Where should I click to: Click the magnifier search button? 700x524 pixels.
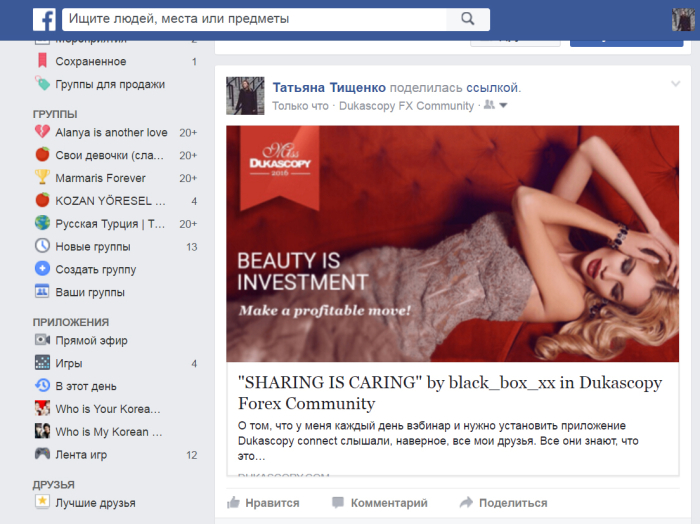(x=467, y=19)
